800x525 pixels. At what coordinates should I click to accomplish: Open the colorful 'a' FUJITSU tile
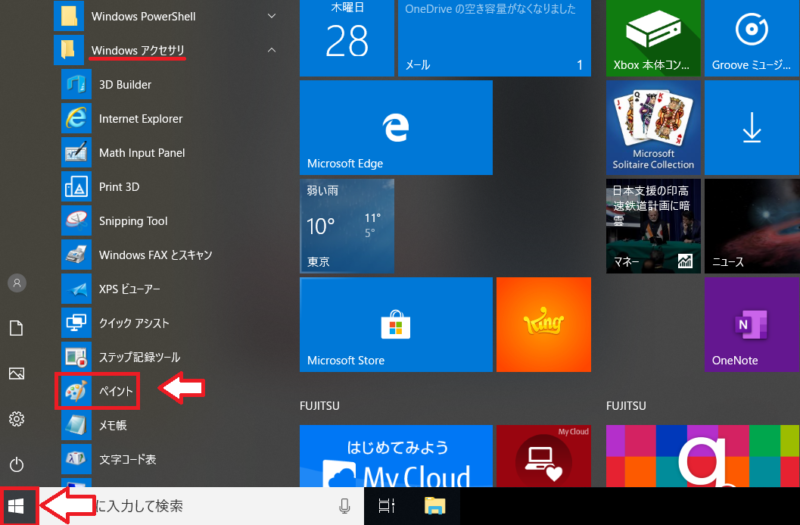click(703, 456)
